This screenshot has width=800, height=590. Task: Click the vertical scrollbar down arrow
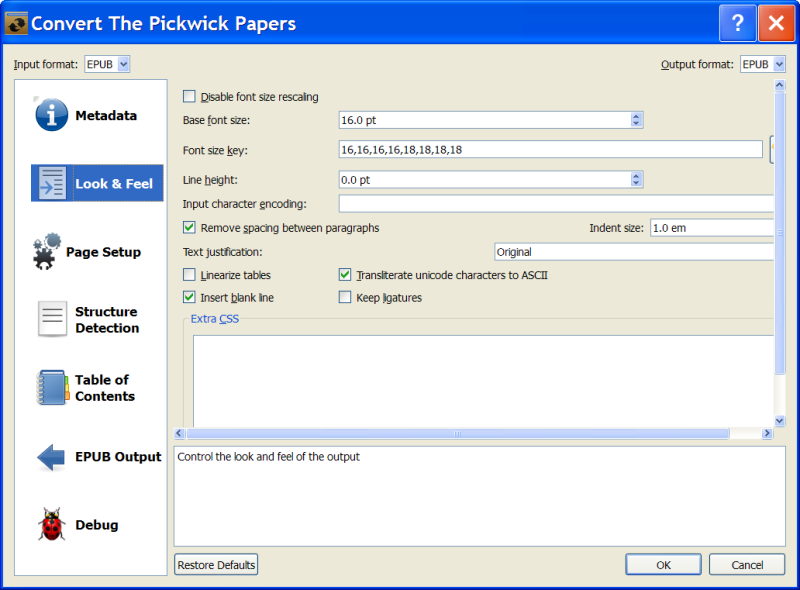pos(779,421)
